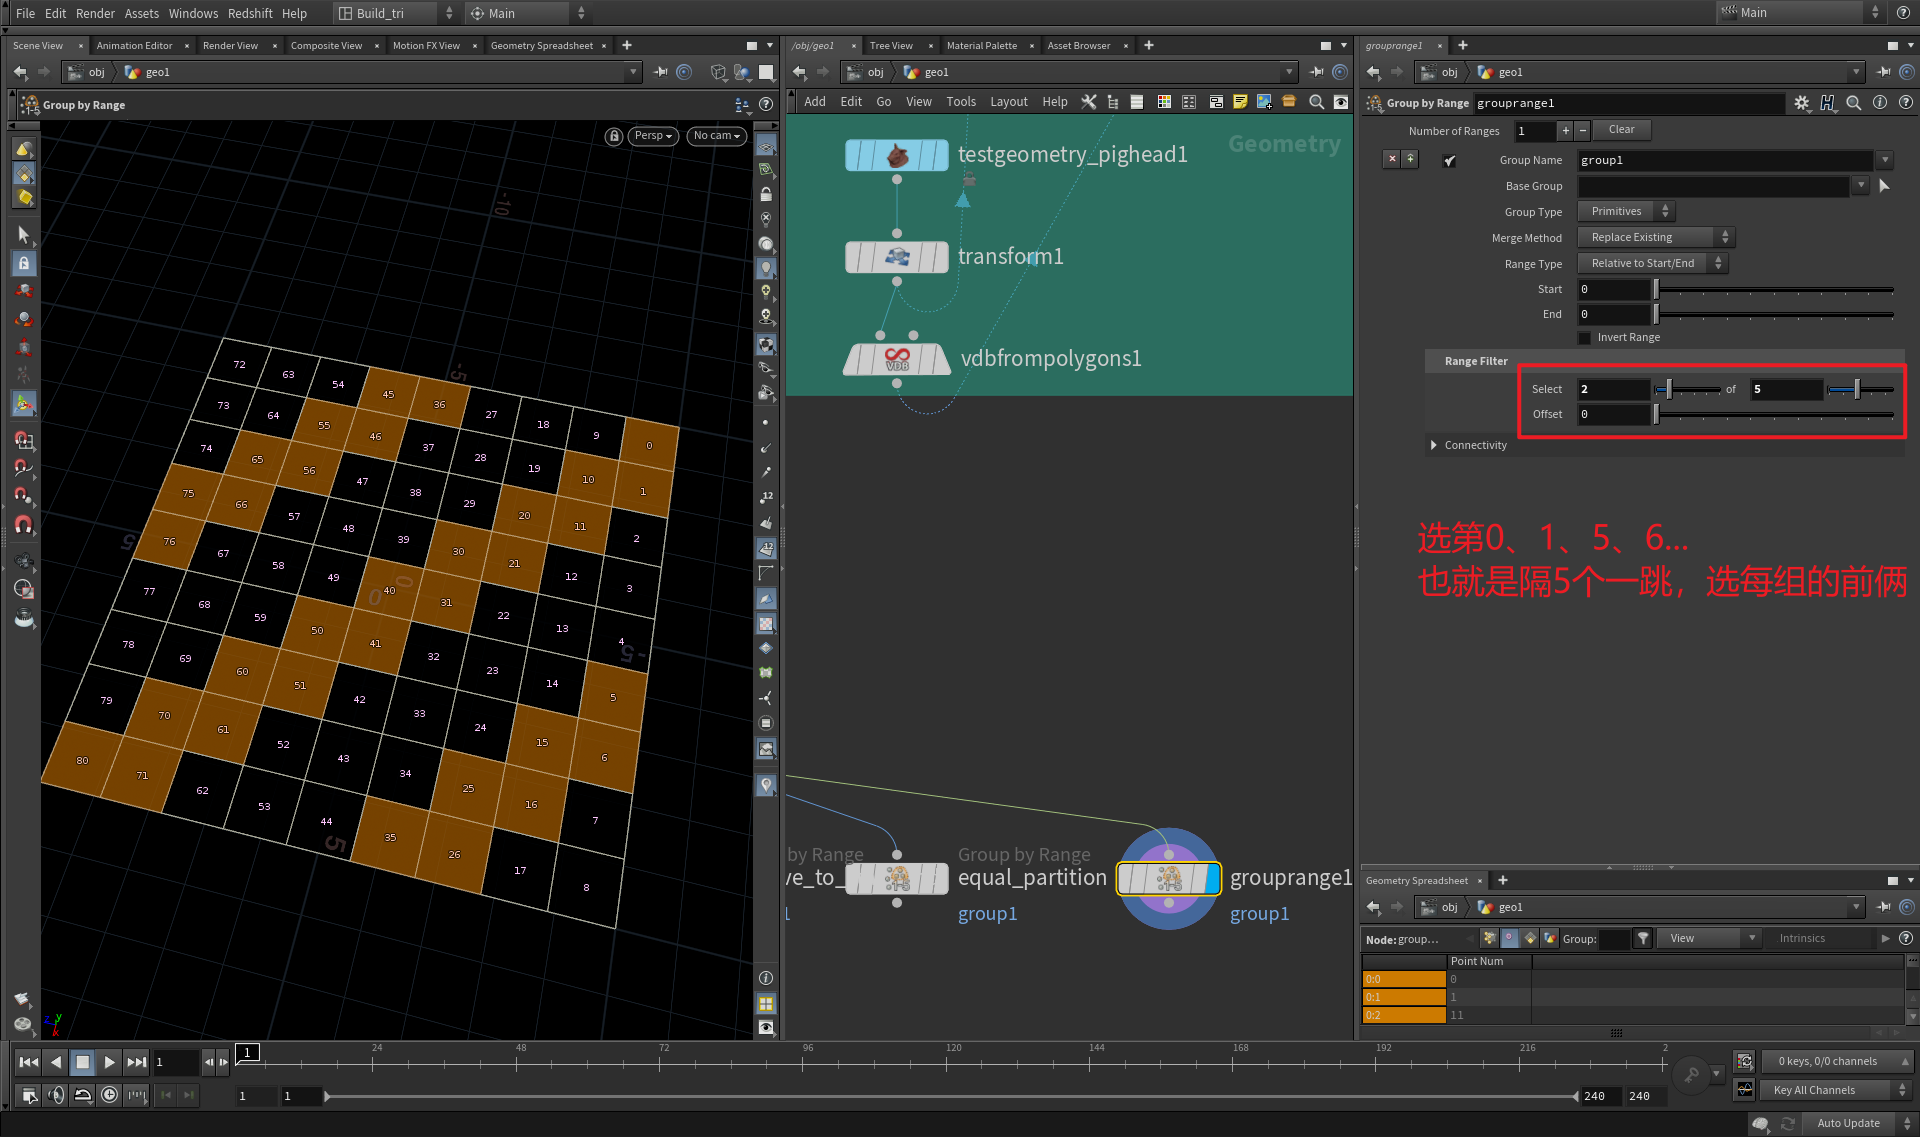Toggle Auto Update at bottom right
1920x1137 pixels.
point(1847,1123)
